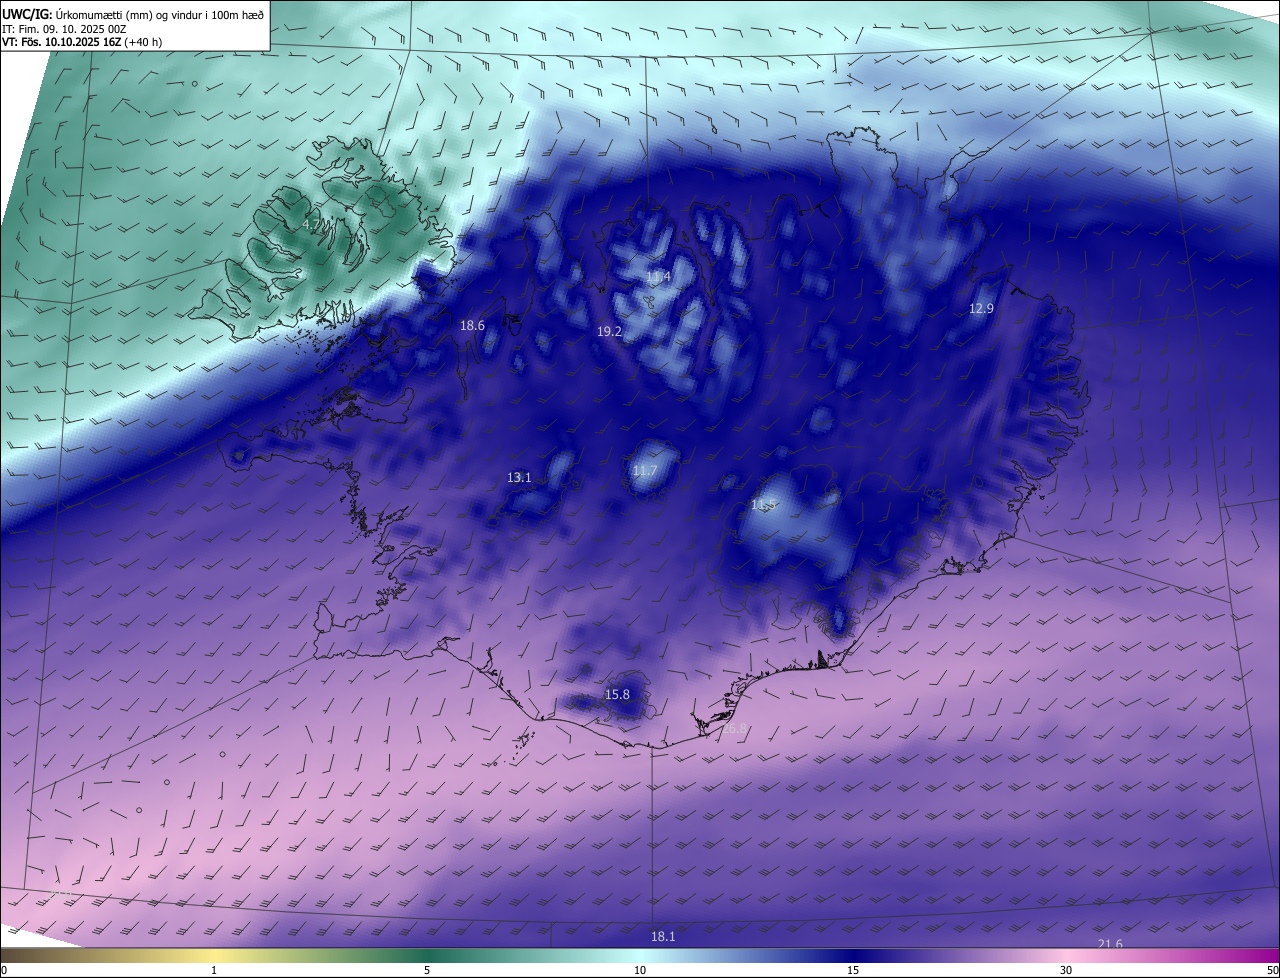Click the color scale tick labeled 1

pyautogui.click(x=214, y=970)
